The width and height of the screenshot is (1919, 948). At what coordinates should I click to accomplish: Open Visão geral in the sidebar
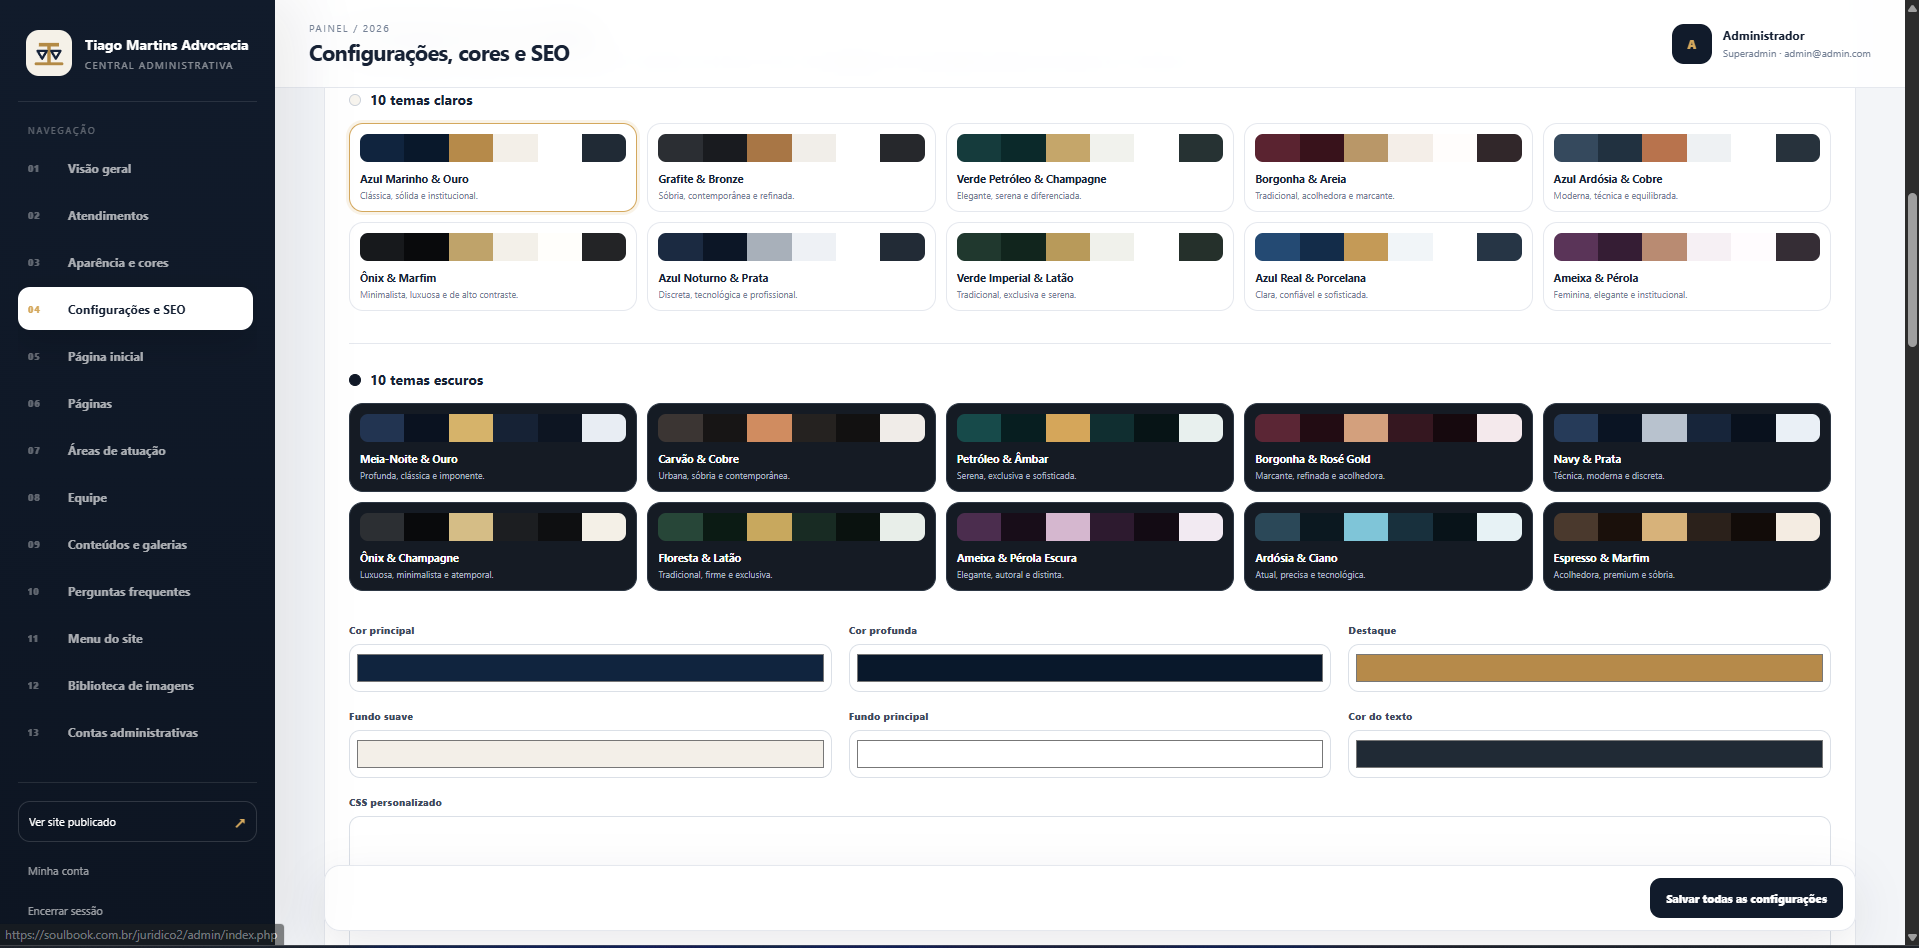(135, 169)
